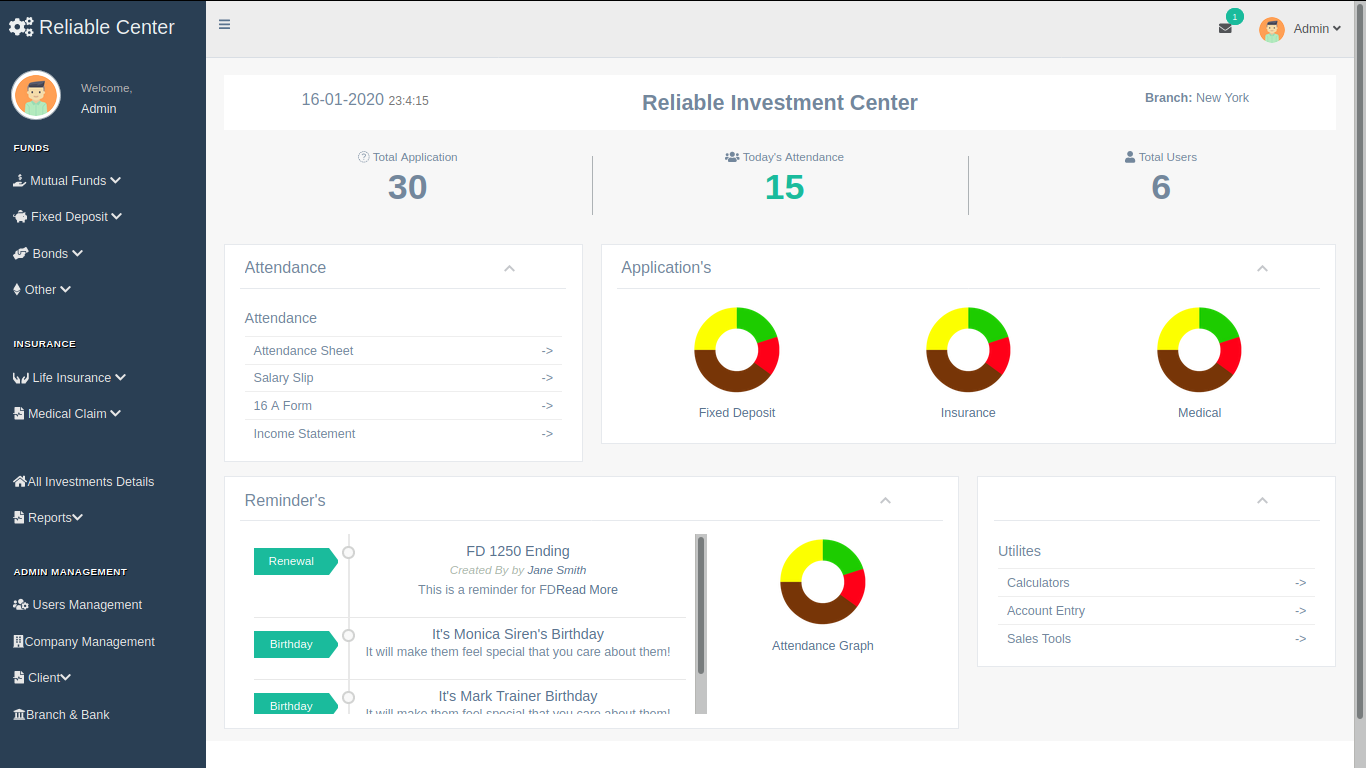Click the Total Users person icon
The height and width of the screenshot is (768, 1366).
coord(1130,157)
